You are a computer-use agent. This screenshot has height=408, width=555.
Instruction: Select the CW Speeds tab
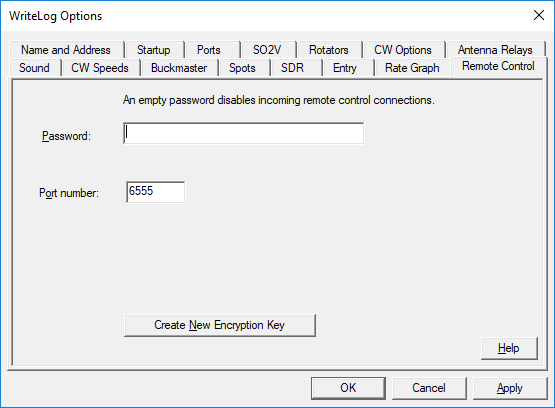click(100, 68)
